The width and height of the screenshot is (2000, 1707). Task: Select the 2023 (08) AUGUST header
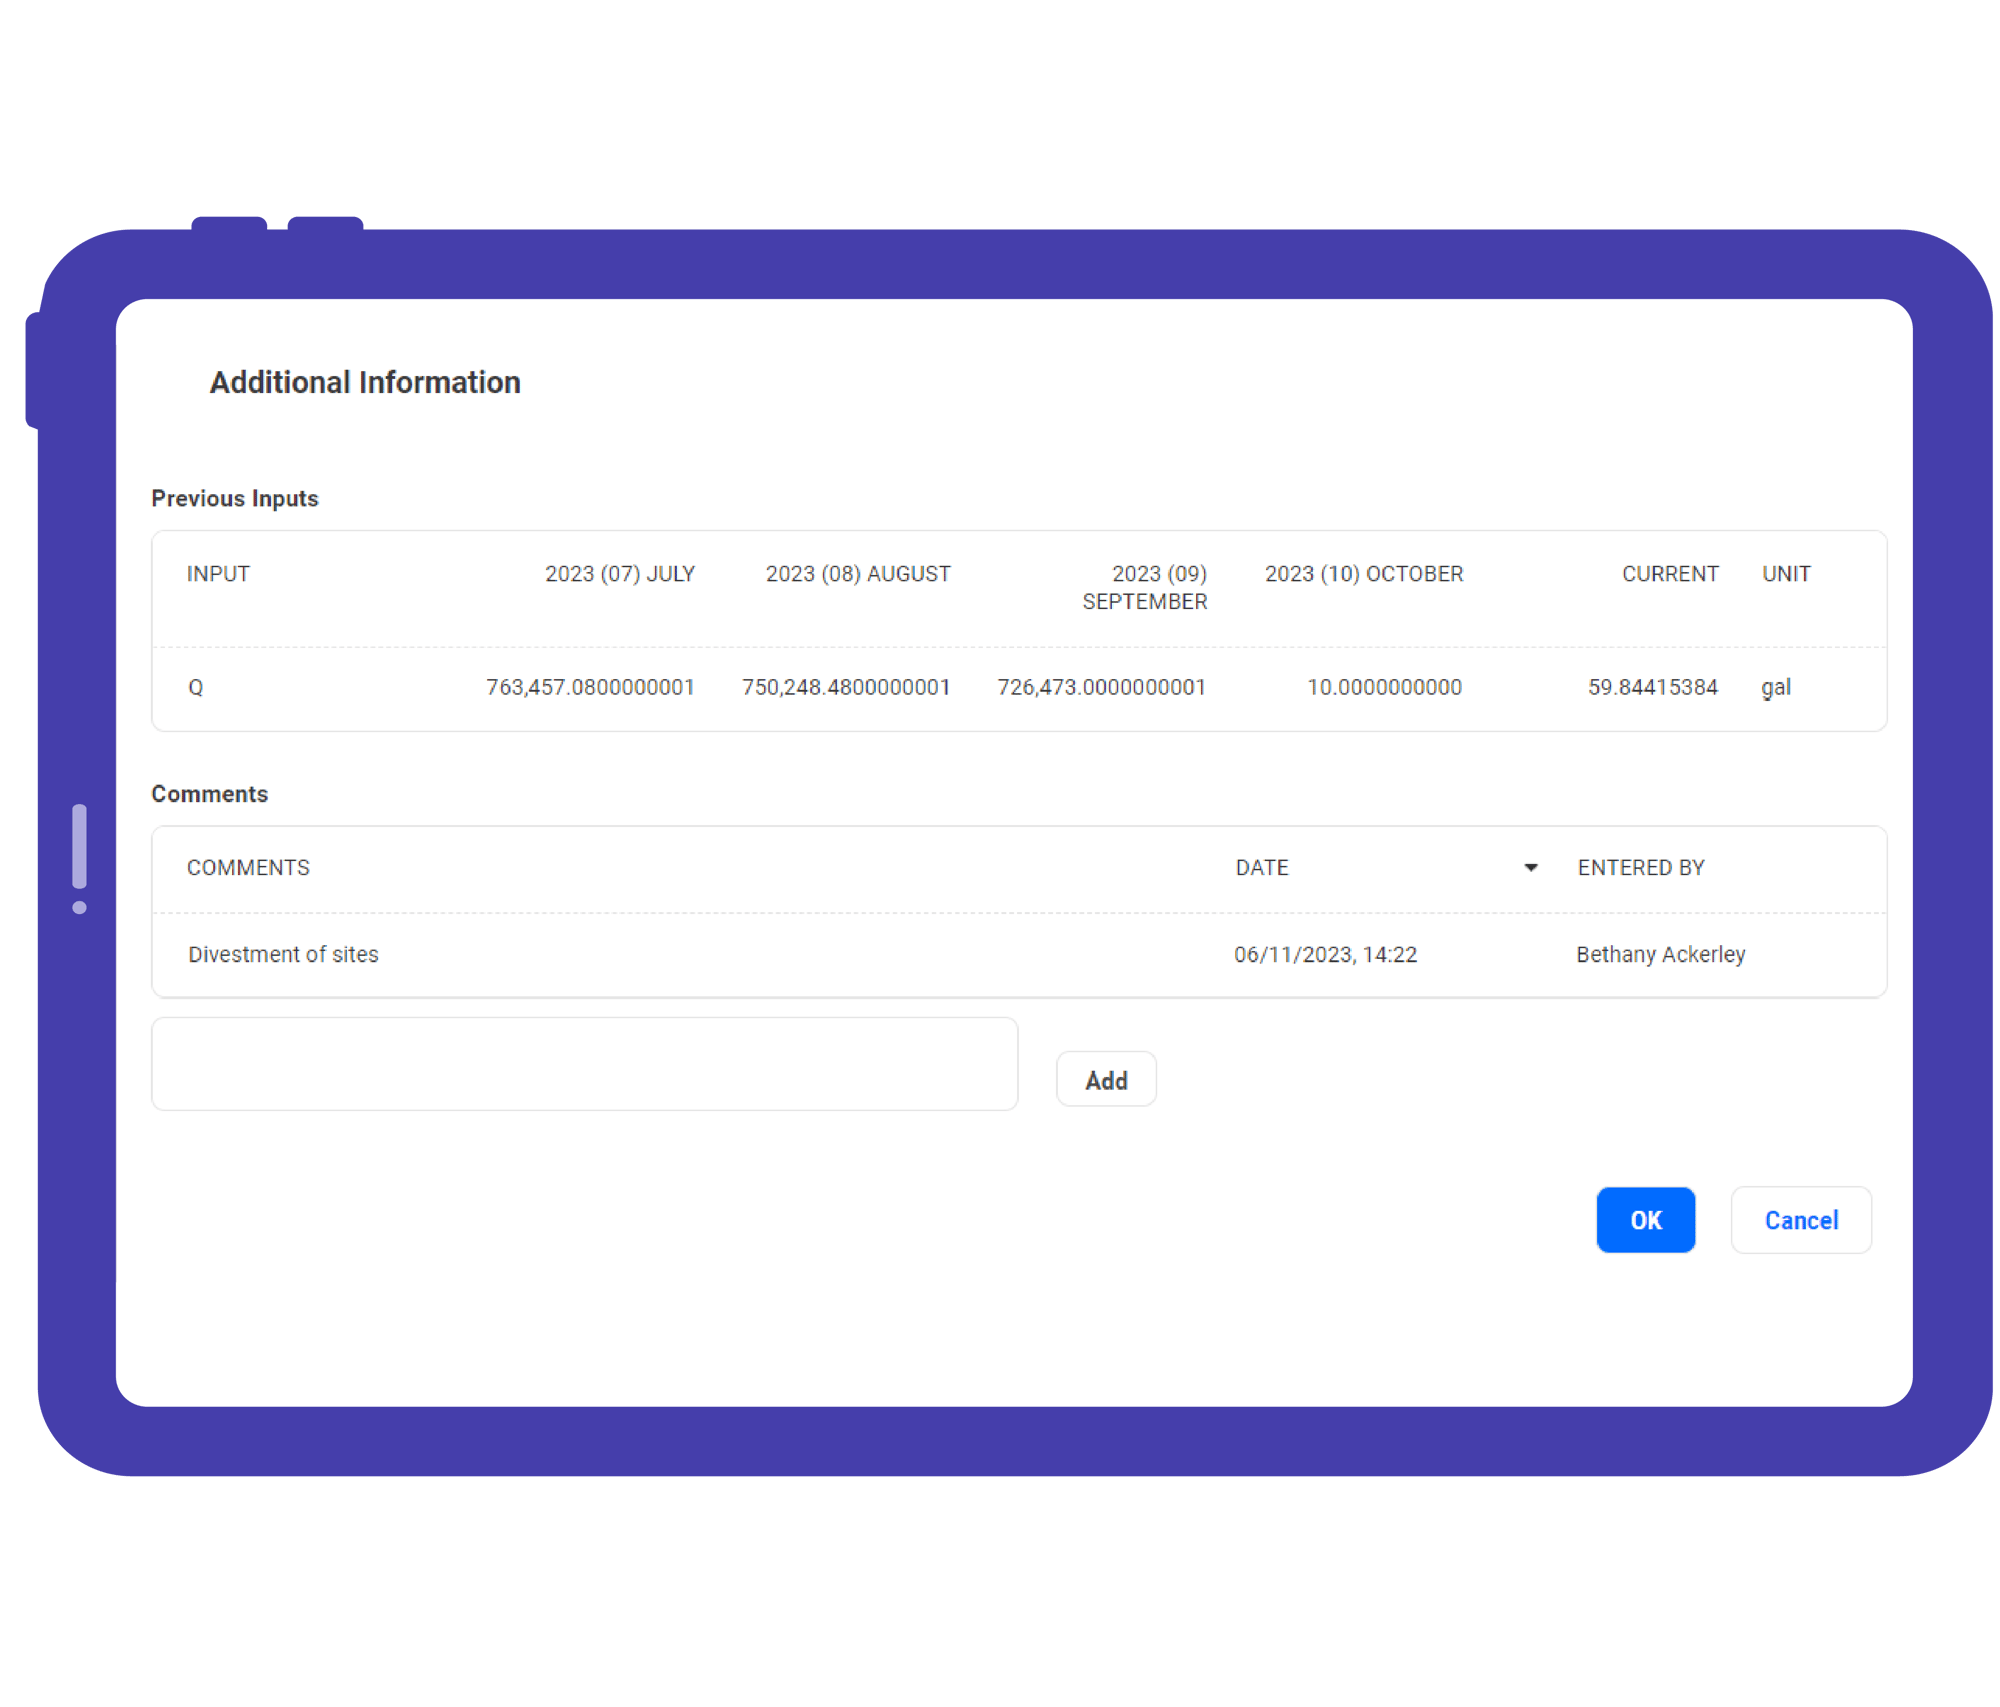tap(858, 574)
